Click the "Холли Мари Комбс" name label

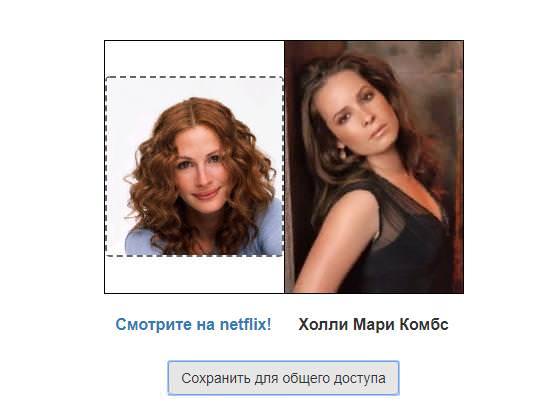pyautogui.click(x=373, y=324)
